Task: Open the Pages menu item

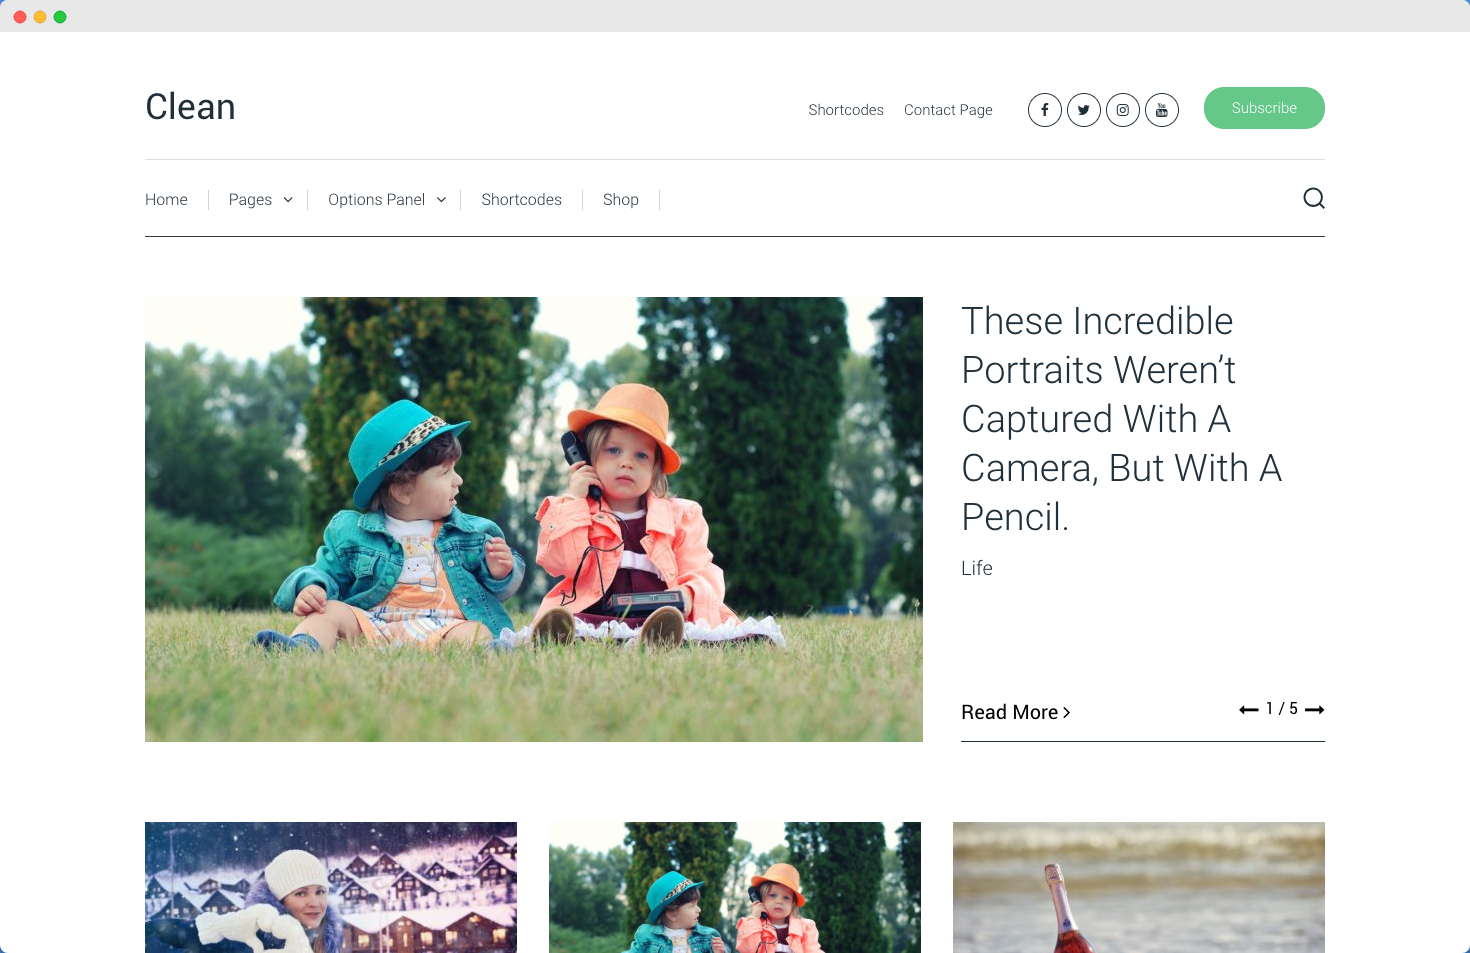Action: (x=250, y=200)
